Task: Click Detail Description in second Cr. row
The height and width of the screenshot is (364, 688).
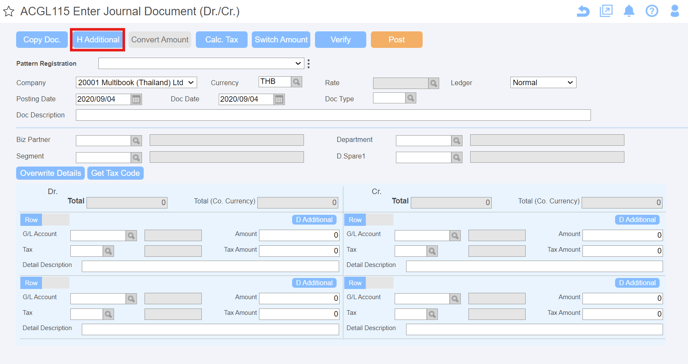Action: [x=534, y=329]
